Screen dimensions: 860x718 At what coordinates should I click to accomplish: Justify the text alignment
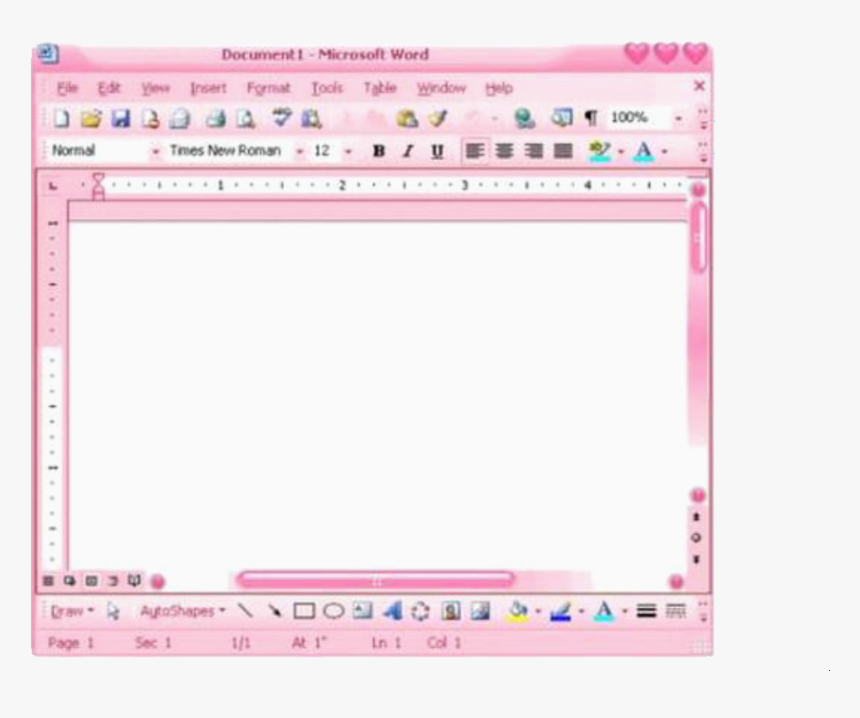pos(563,151)
